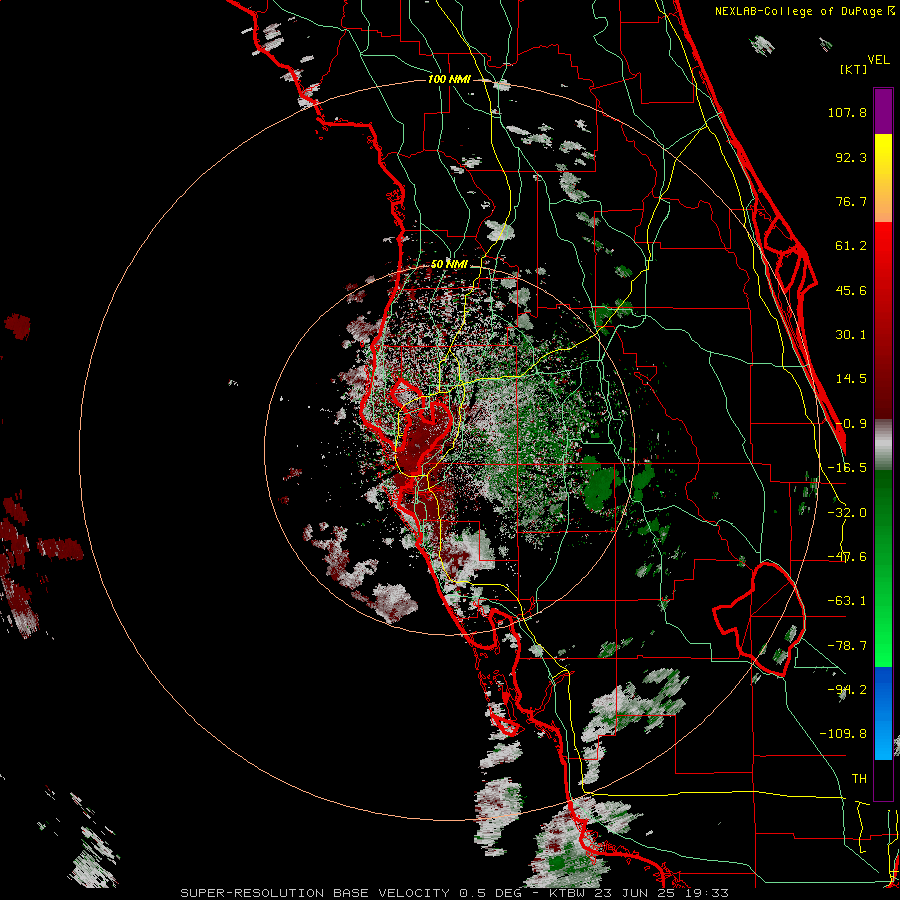Pick the blue segment of velocity scale
Viewport: 900px width, 900px height.
[x=883, y=713]
